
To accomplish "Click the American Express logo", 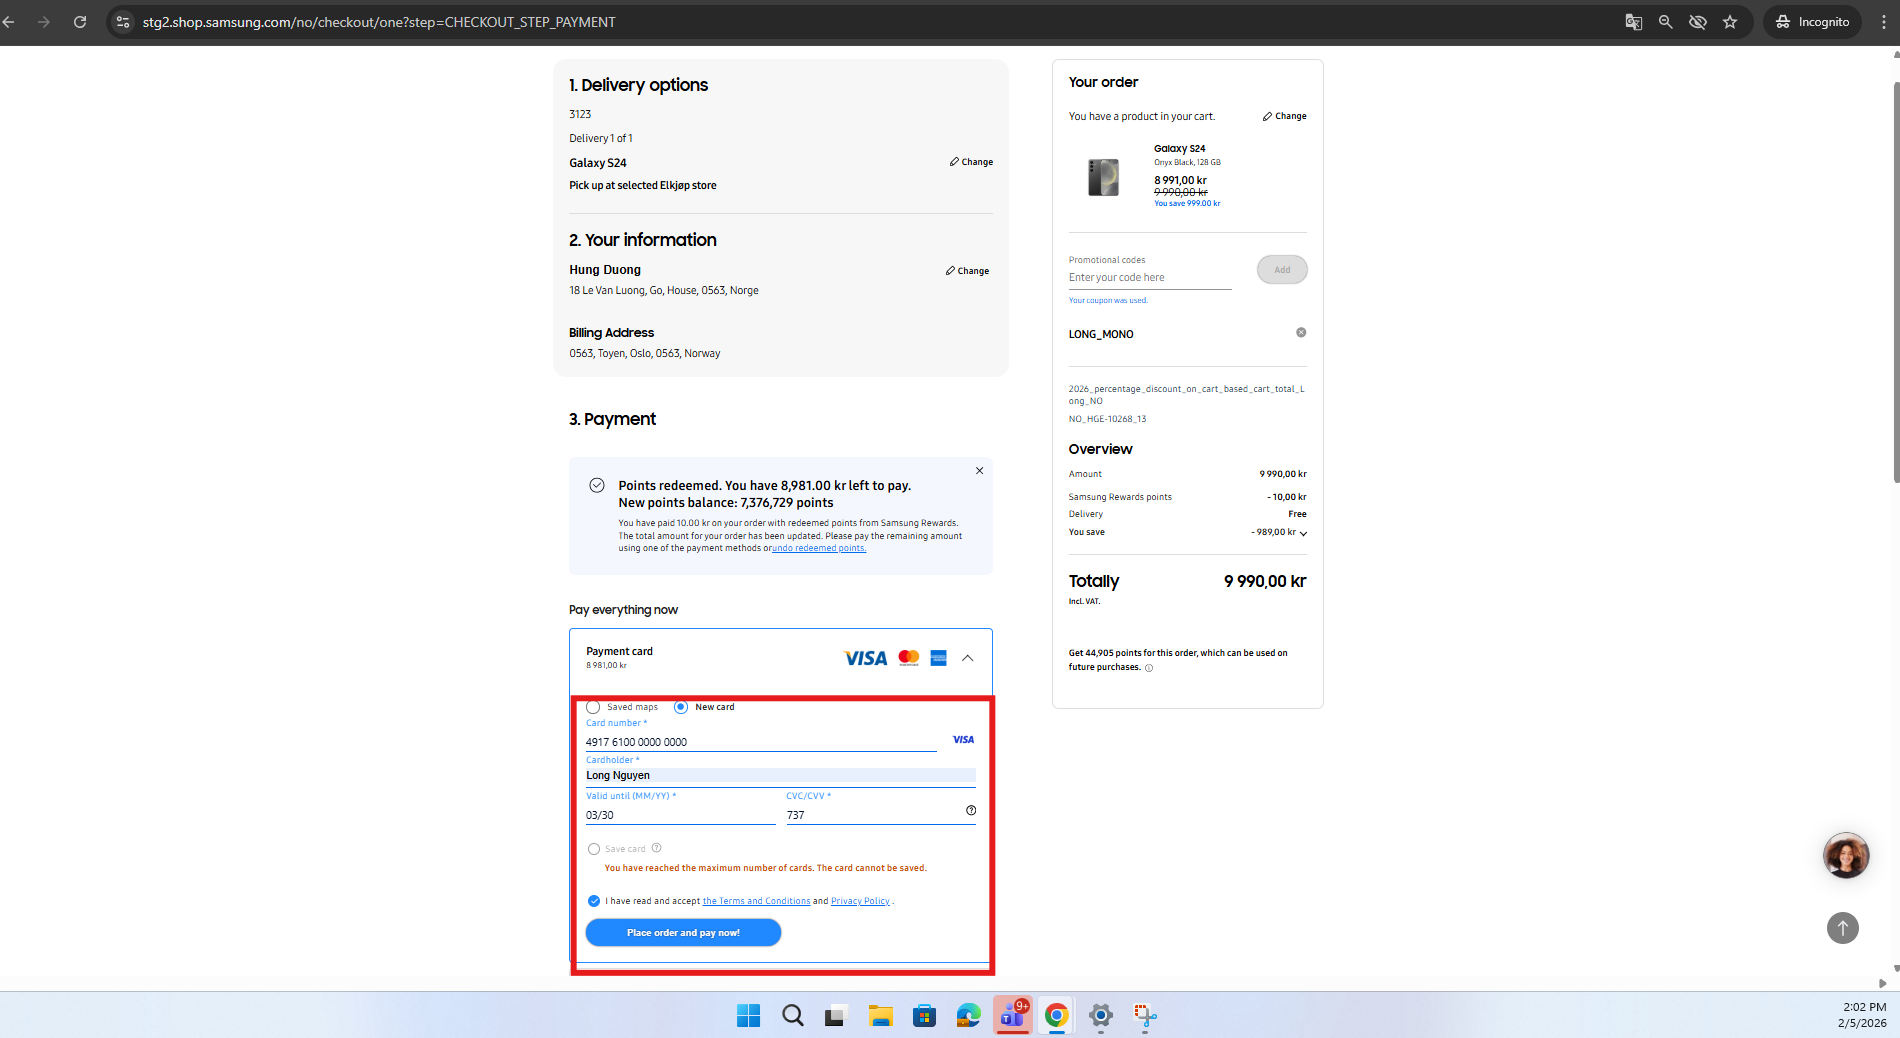I will pos(938,658).
